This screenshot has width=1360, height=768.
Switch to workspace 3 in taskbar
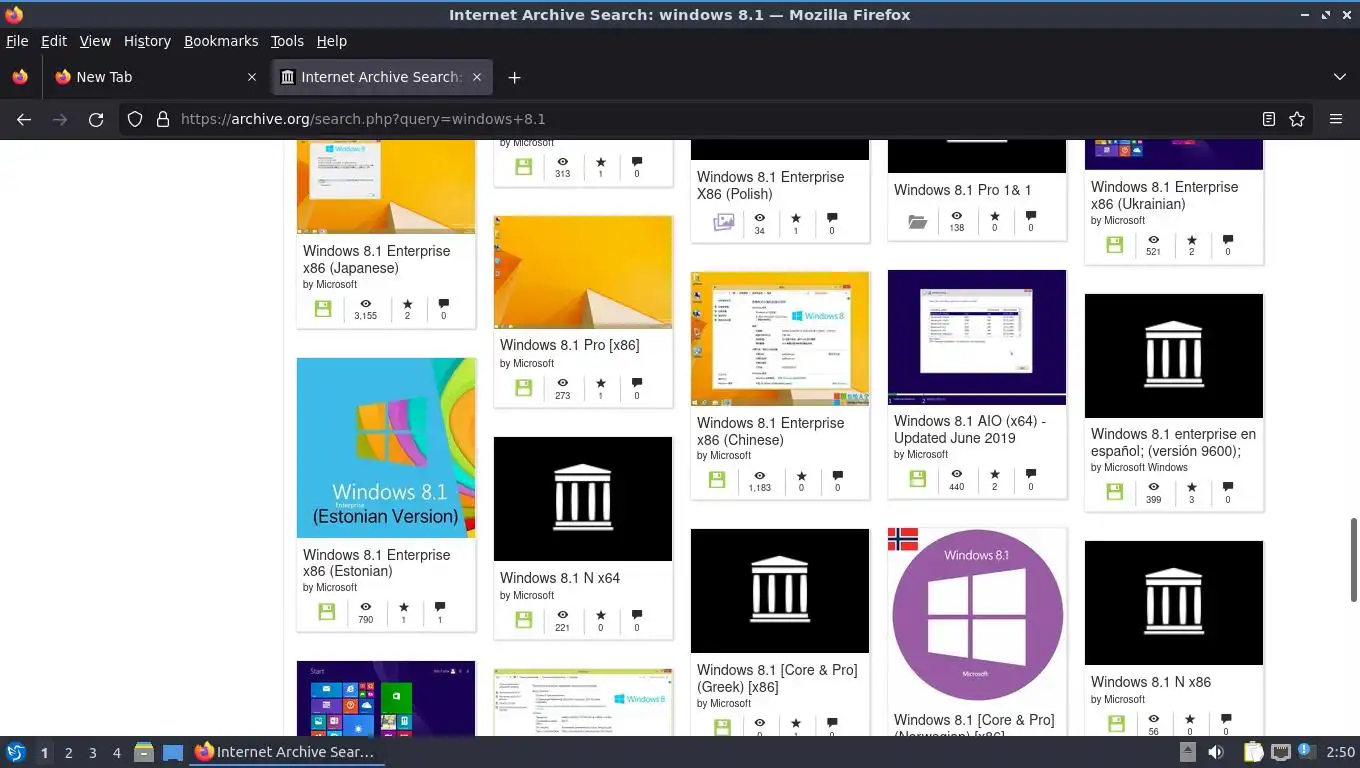point(92,753)
